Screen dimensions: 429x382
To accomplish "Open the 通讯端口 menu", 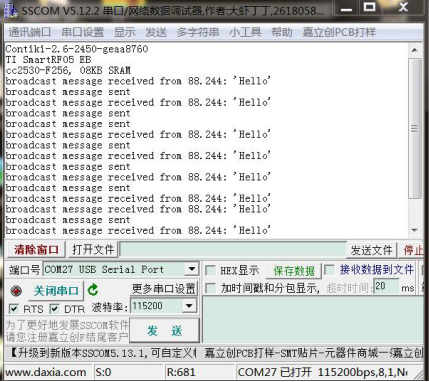I will (30, 32).
